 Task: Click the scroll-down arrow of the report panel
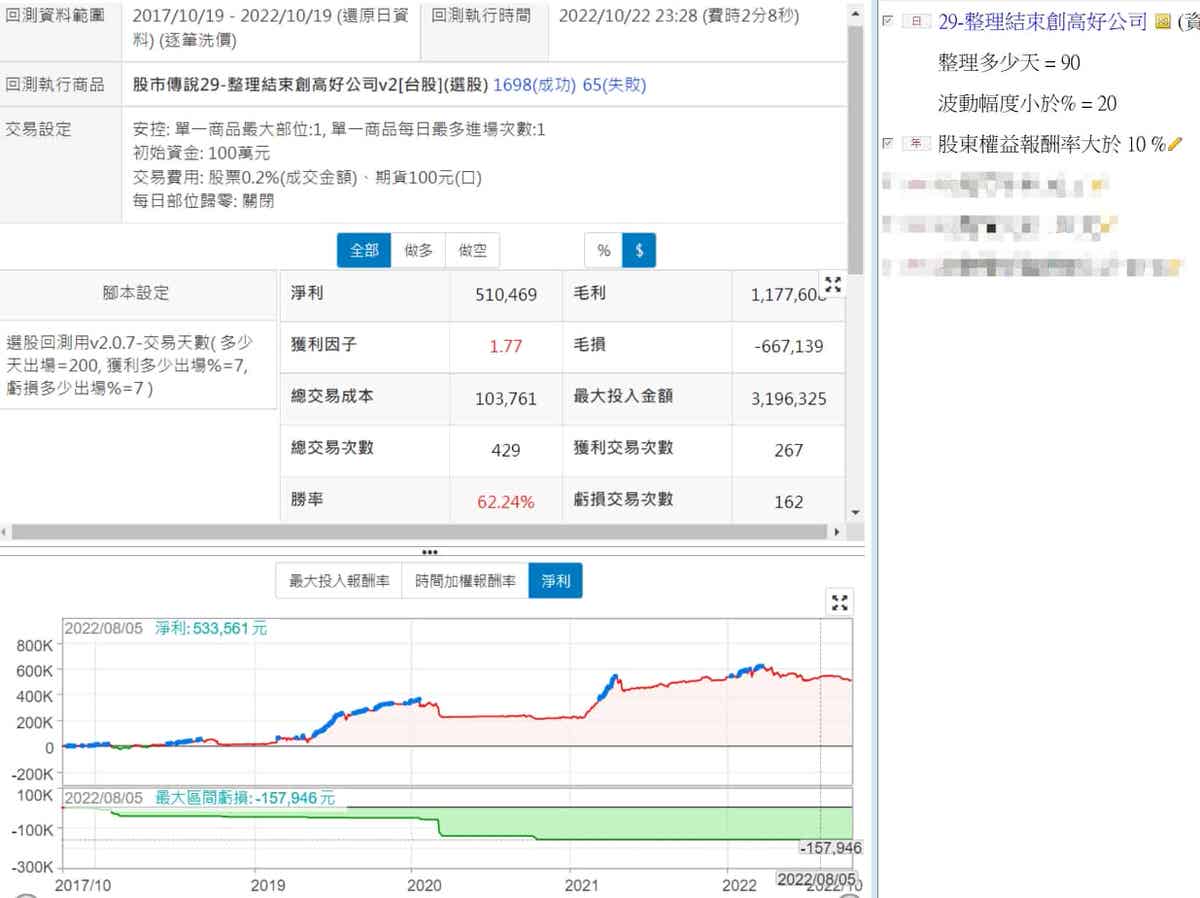[854, 512]
